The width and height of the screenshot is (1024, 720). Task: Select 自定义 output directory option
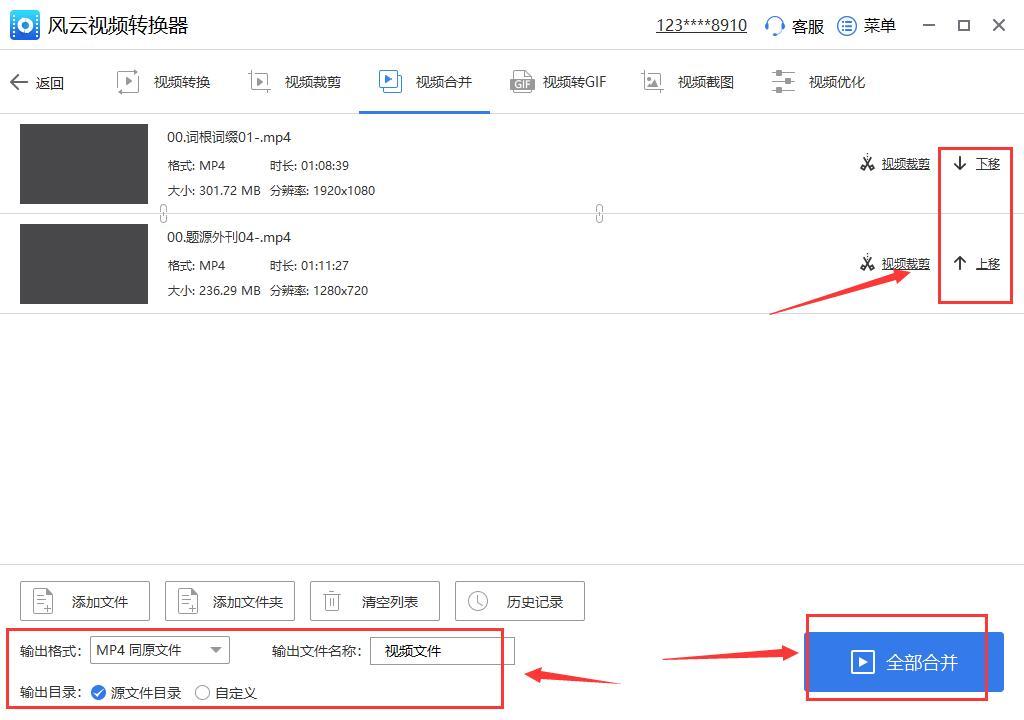coord(226,693)
